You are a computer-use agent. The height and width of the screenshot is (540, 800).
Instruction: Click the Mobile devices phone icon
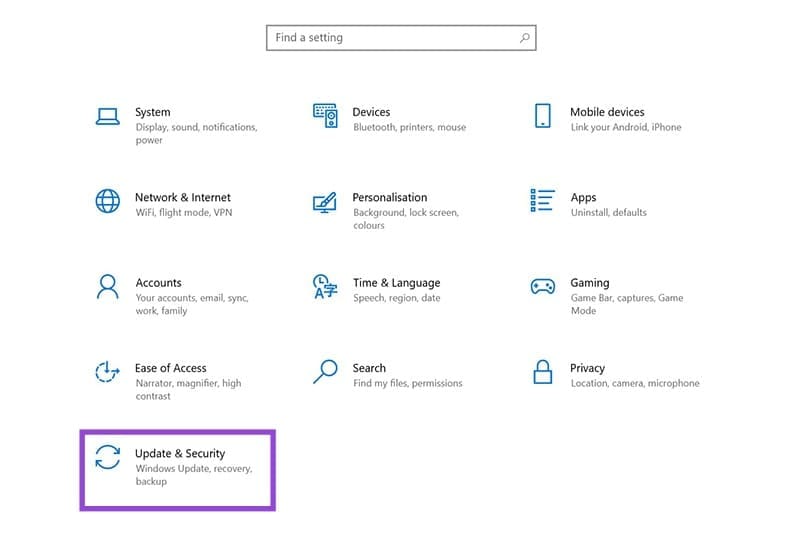point(542,116)
